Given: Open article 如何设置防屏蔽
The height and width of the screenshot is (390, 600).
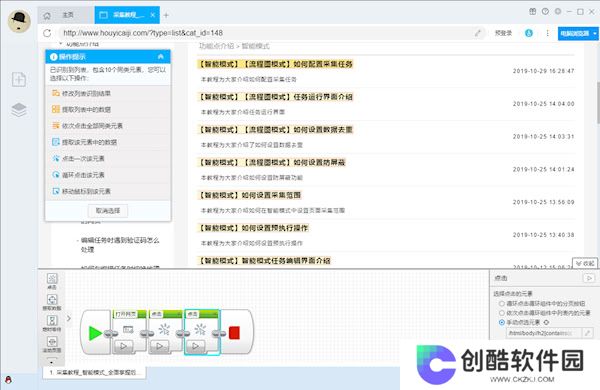Looking at the screenshot, I should [272, 163].
